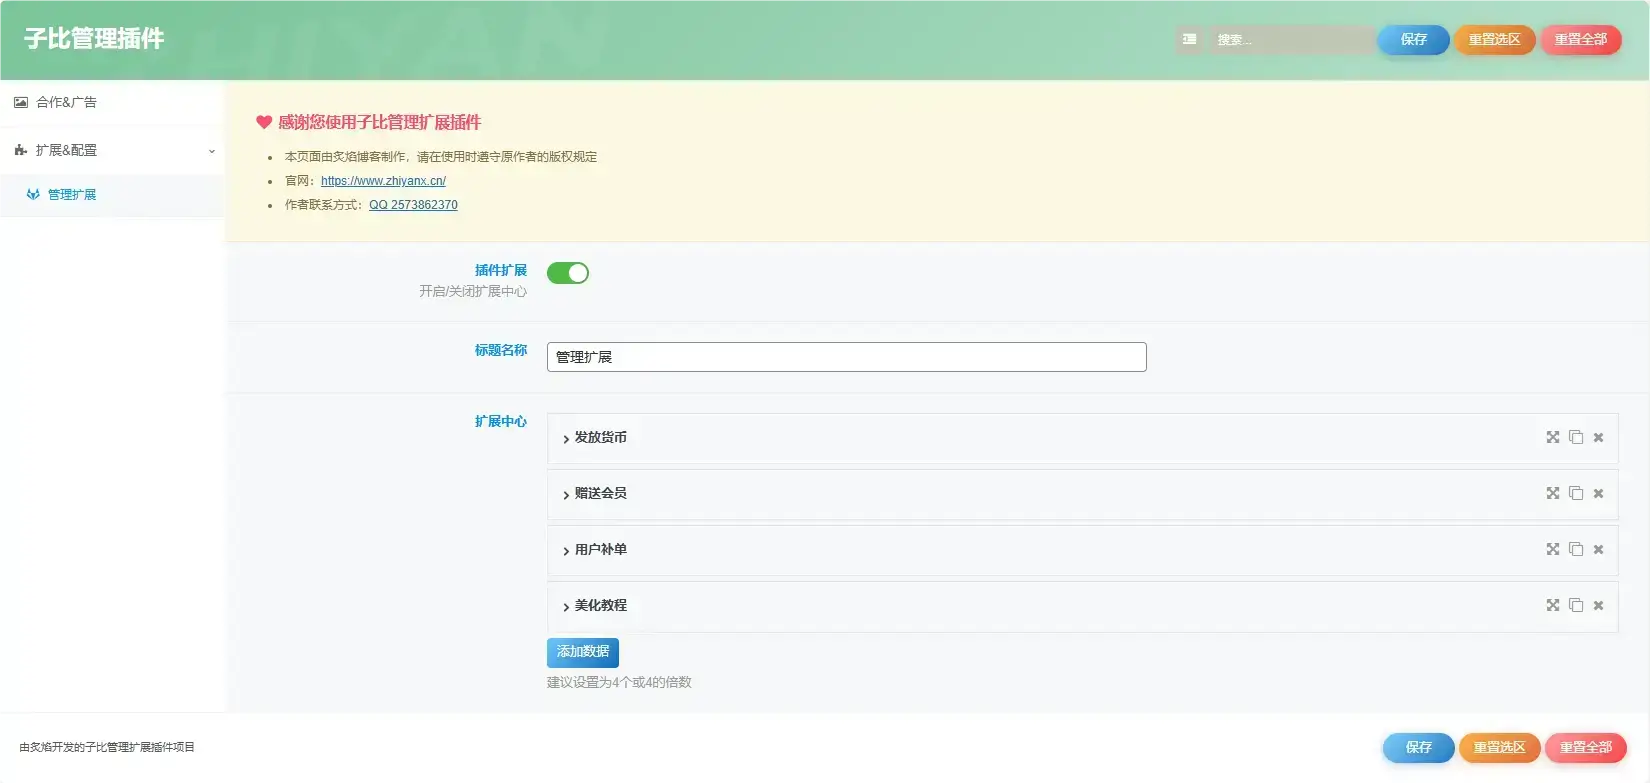Click the 子比管理插件 header title
Screen dimensions: 1650x783
(94, 39)
